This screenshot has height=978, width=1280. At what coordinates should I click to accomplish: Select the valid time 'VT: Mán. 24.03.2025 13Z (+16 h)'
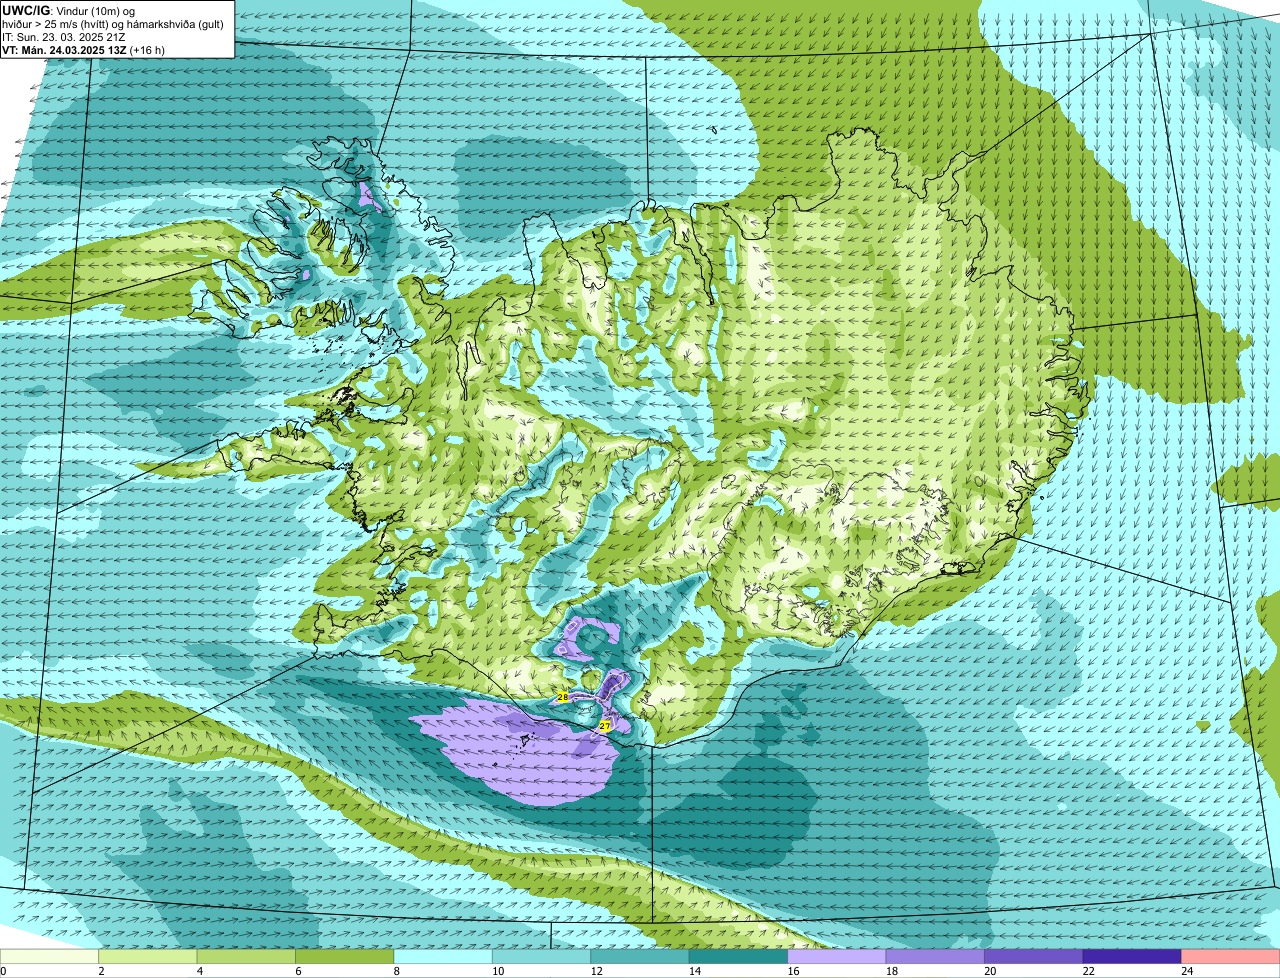point(84,49)
